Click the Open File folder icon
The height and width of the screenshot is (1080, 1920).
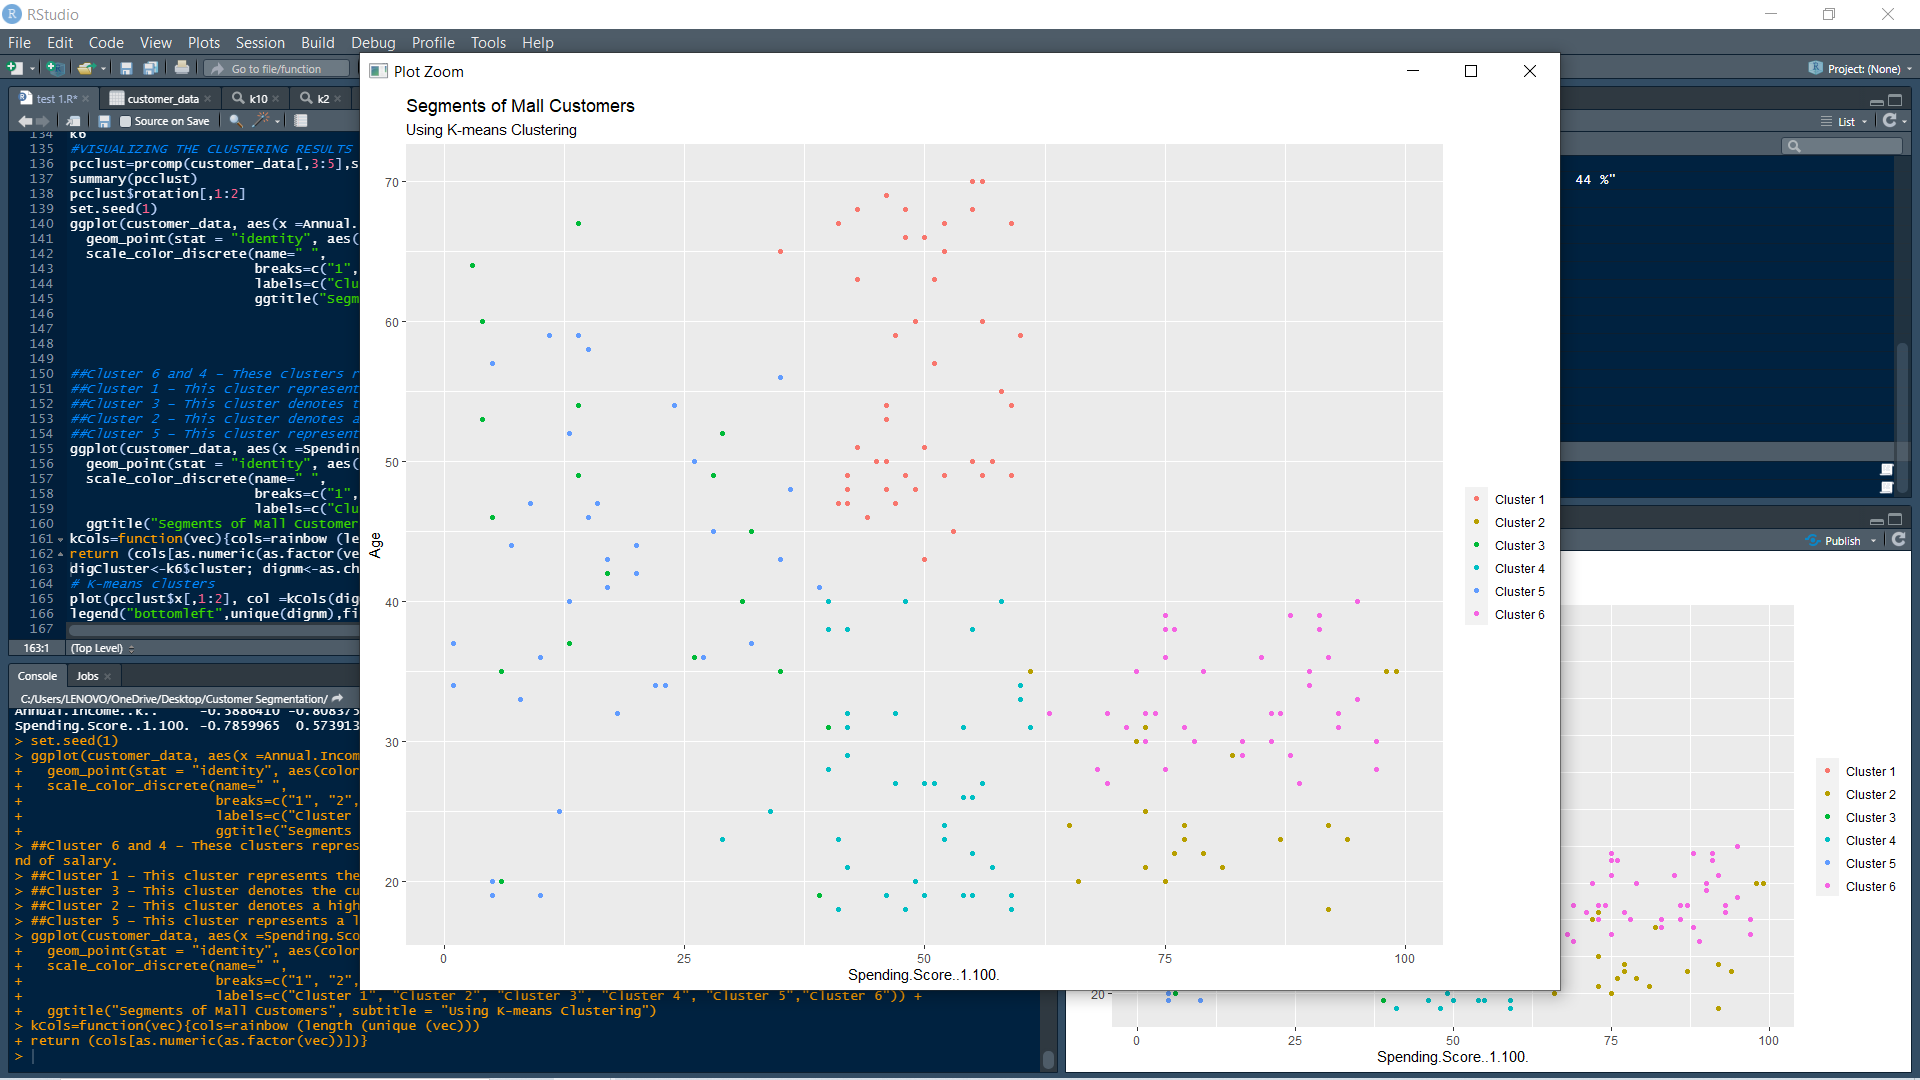[x=85, y=68]
